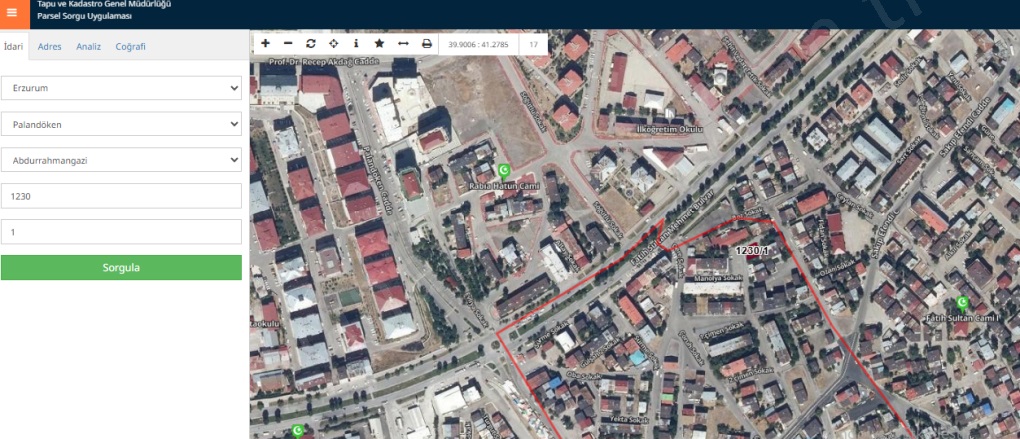Zoom in with the plus tool
The width and height of the screenshot is (1020, 439).
(x=265, y=44)
